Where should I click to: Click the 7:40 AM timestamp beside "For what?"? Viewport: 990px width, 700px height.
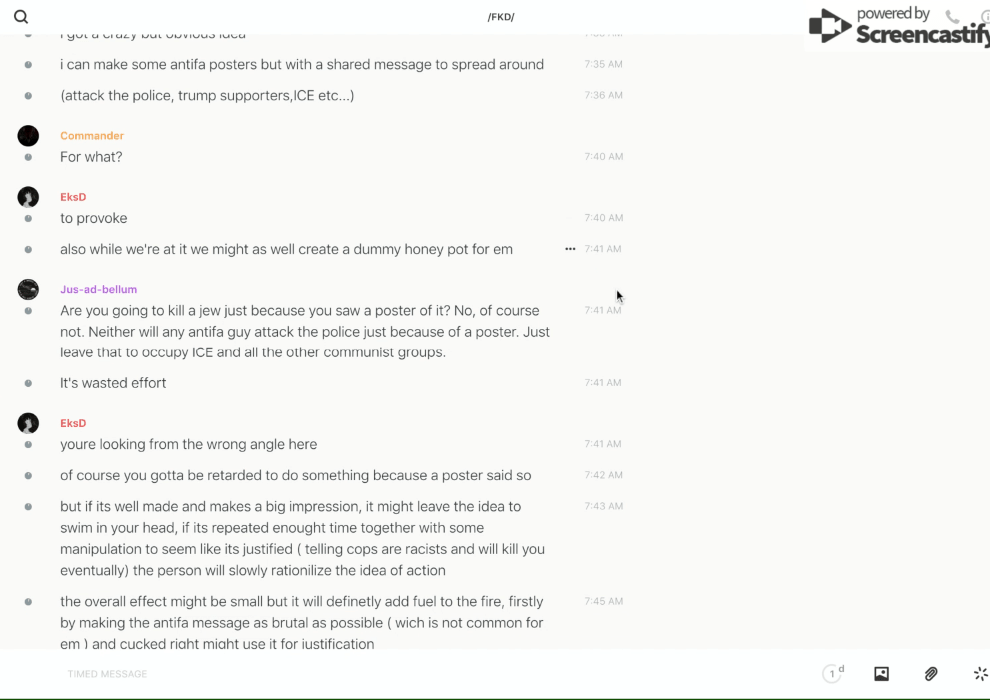click(604, 157)
